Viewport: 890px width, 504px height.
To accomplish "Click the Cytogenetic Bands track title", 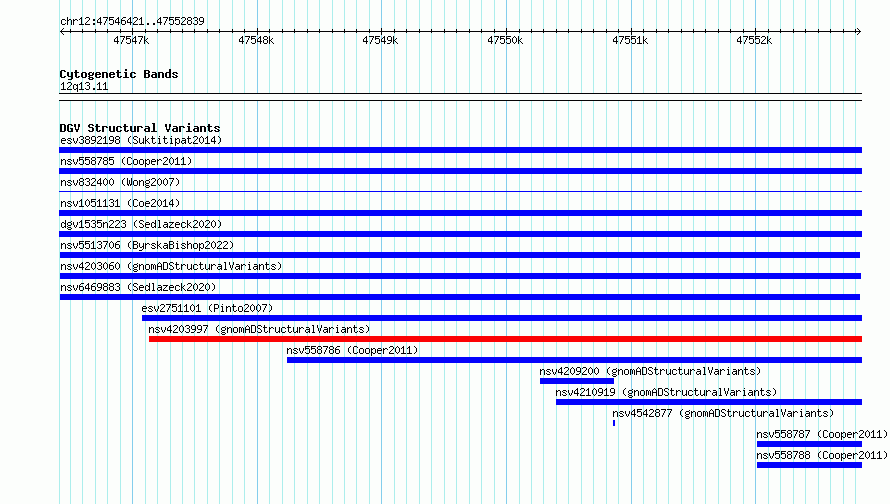I will (x=119, y=74).
